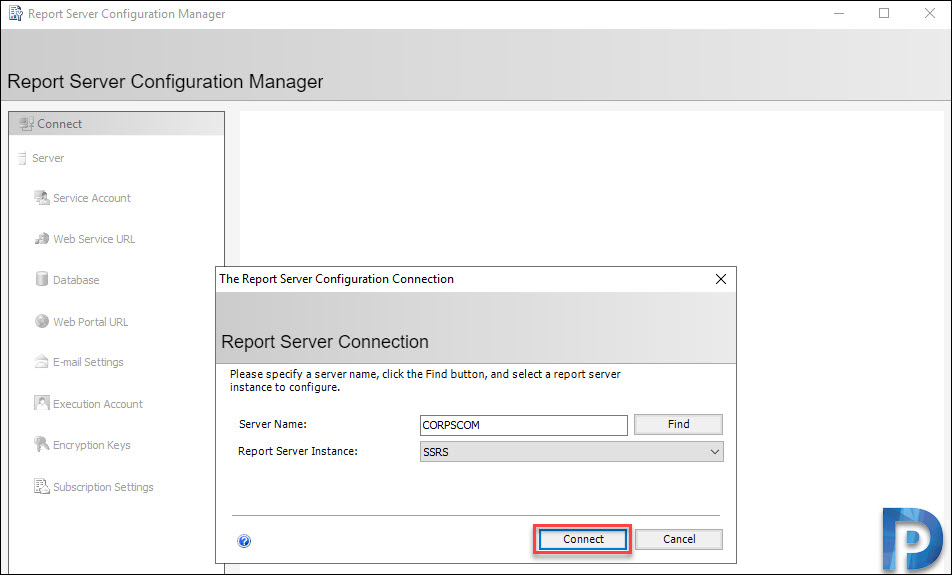Open the Report Server Instance dropdown

point(571,452)
